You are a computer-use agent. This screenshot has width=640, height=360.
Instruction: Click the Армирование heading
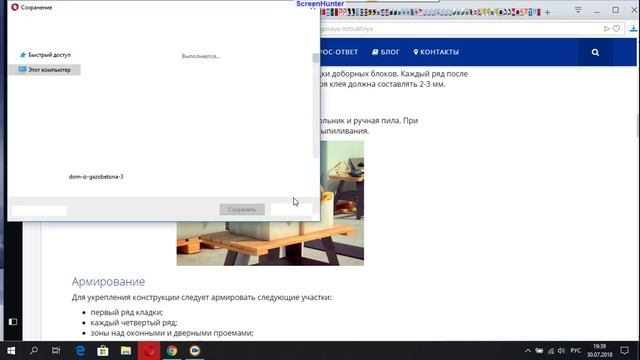[x=108, y=282]
